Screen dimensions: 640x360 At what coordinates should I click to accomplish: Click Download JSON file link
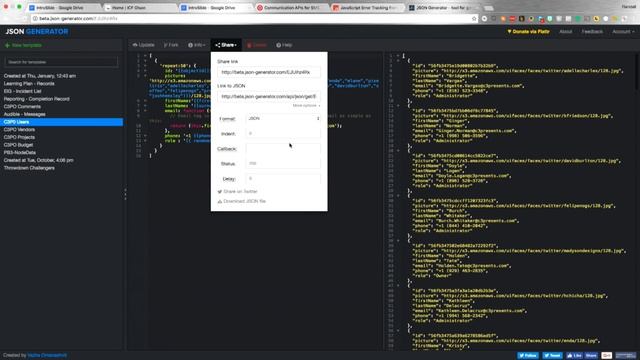point(242,201)
